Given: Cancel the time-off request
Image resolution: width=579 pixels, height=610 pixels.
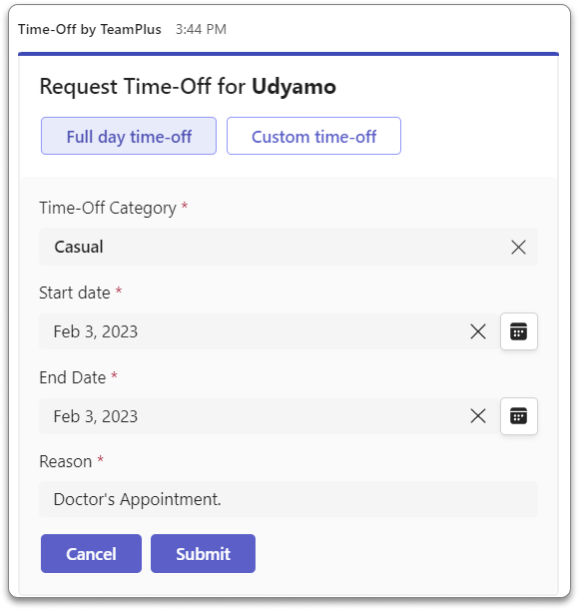Looking at the screenshot, I should [91, 554].
